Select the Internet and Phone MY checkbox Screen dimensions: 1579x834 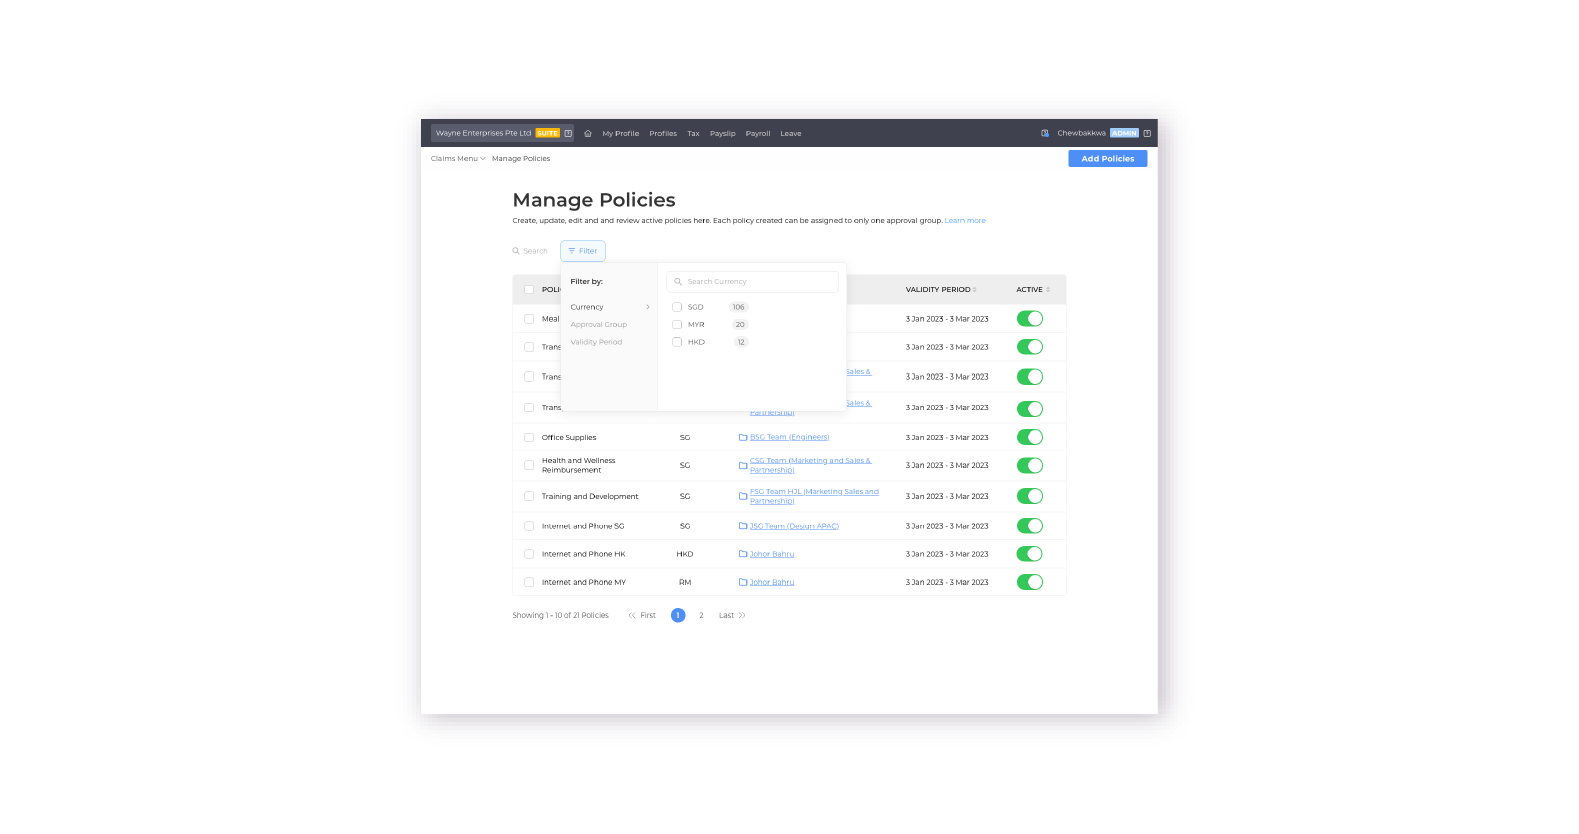(529, 582)
